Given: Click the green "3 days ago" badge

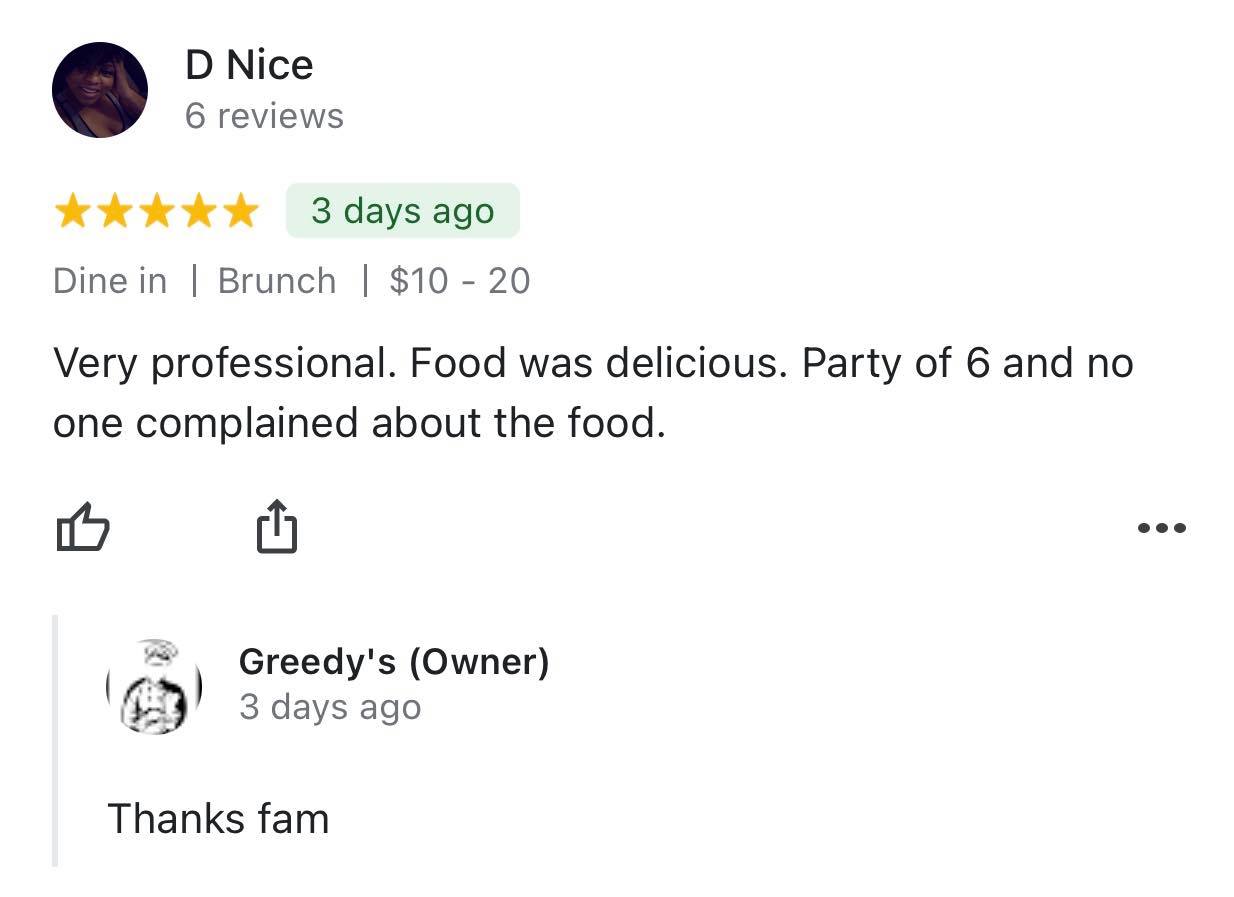Looking at the screenshot, I should click(x=402, y=211).
